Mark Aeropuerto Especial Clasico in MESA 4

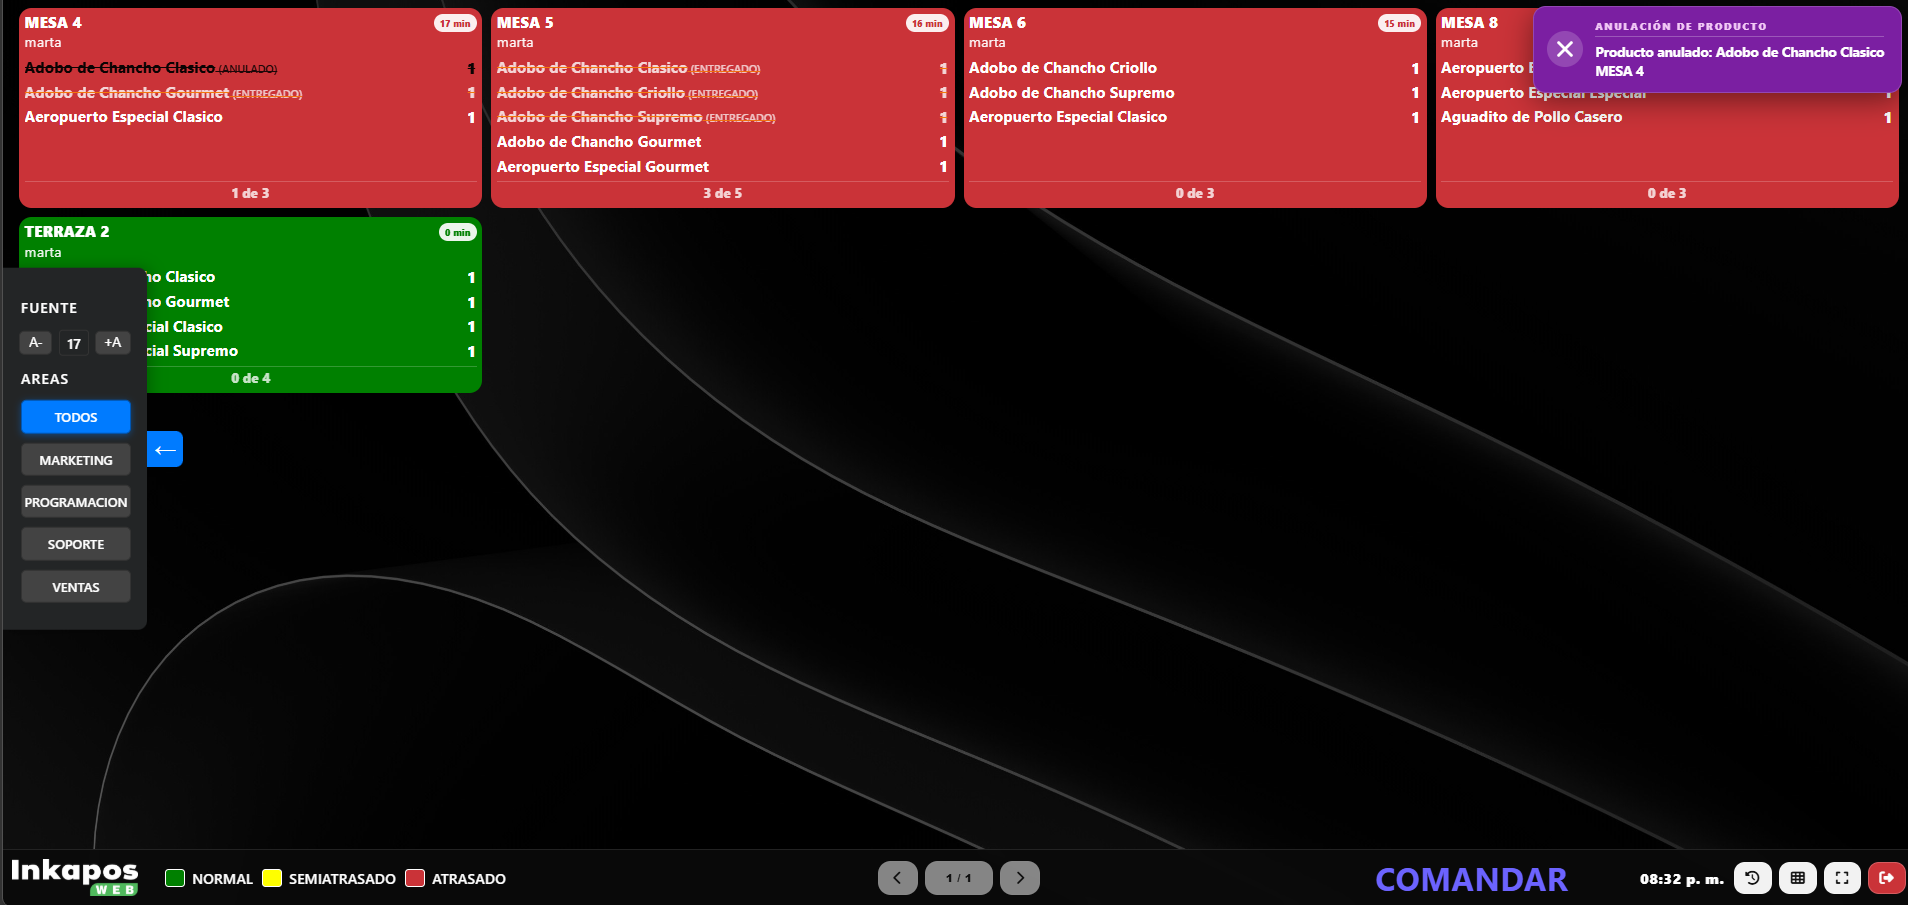(124, 117)
